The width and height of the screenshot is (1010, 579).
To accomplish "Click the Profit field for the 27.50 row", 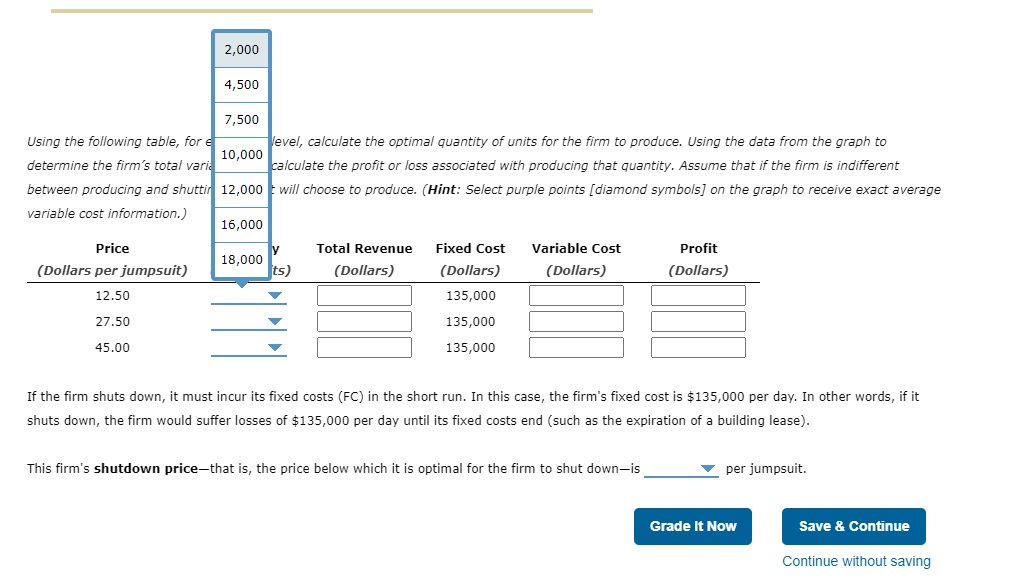I will pos(698,320).
